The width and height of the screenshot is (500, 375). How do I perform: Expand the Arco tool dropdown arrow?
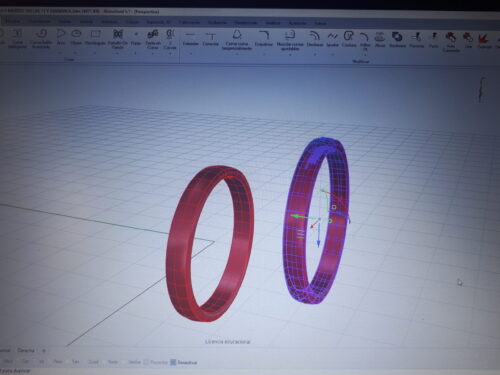point(61,53)
